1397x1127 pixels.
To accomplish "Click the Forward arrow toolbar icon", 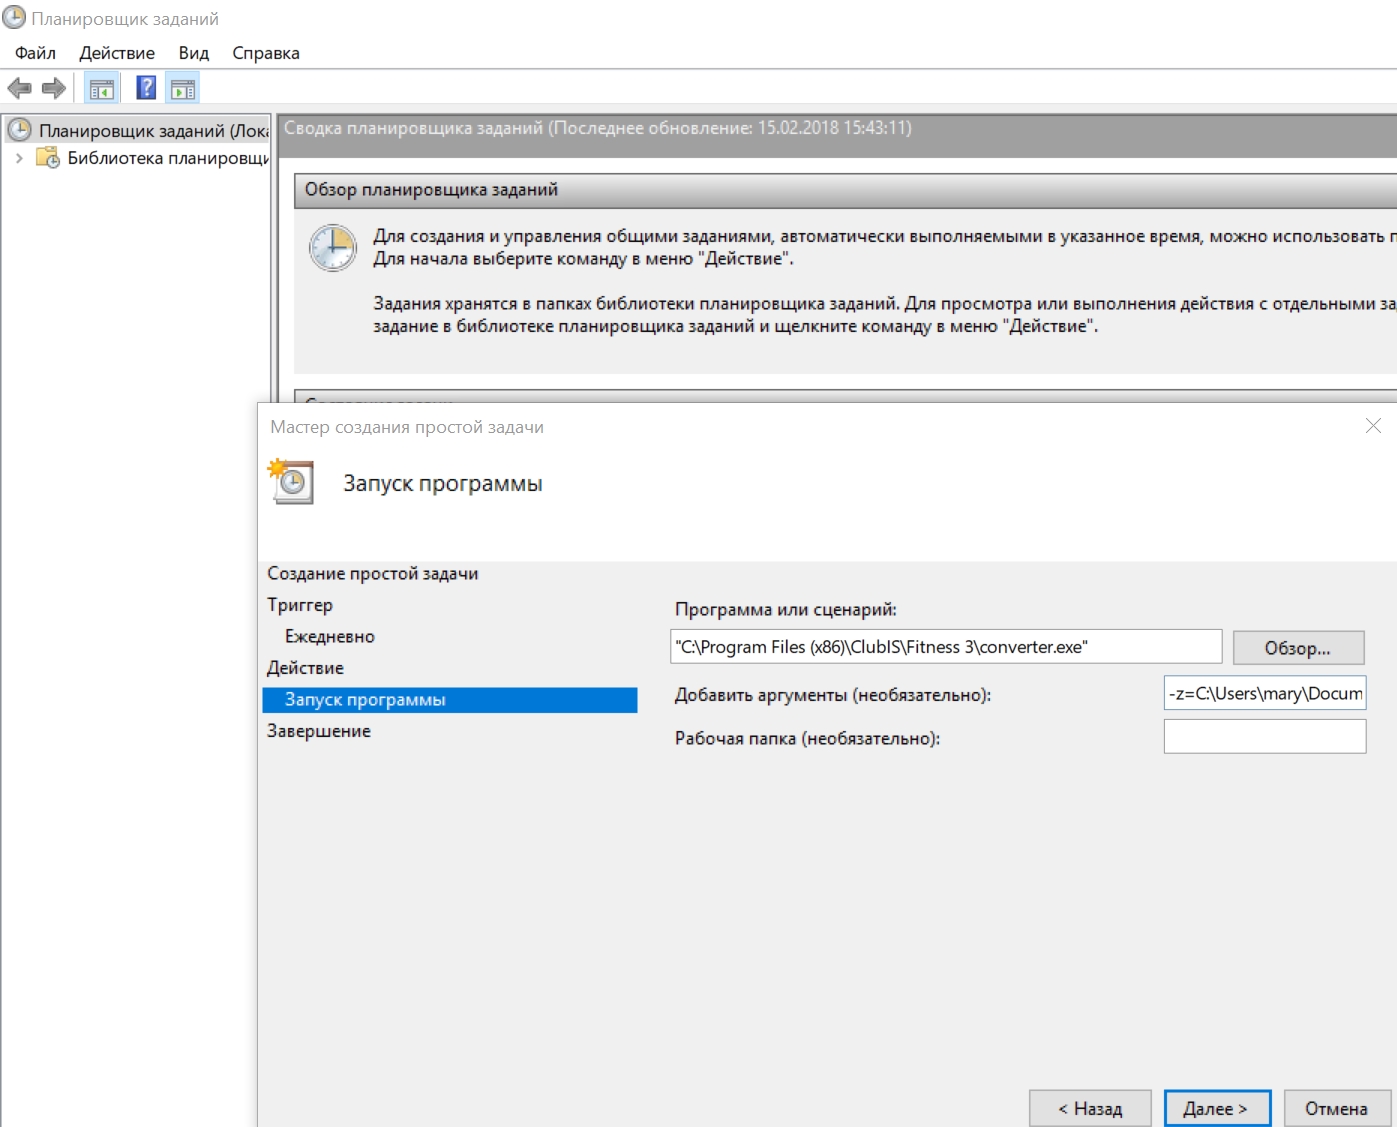I will (x=54, y=88).
